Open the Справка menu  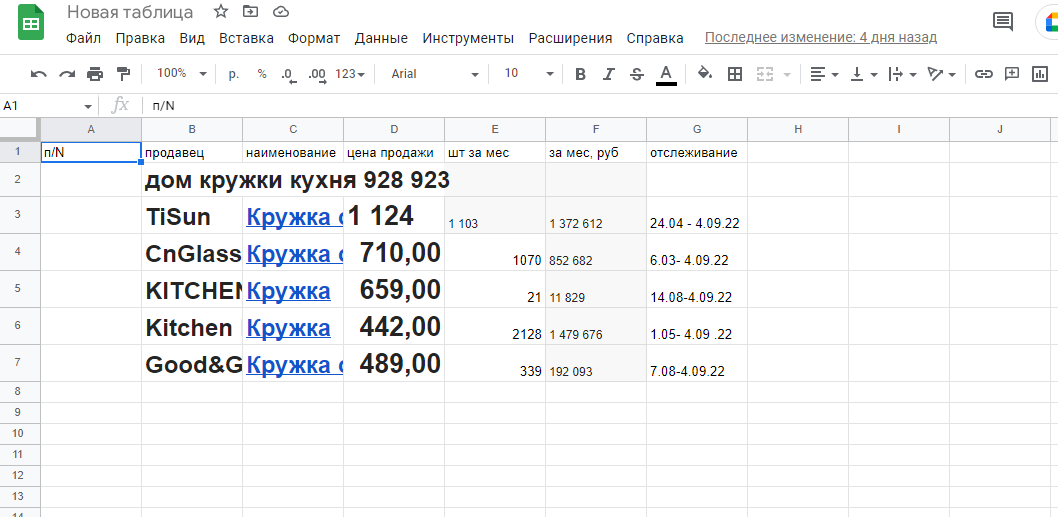point(655,38)
